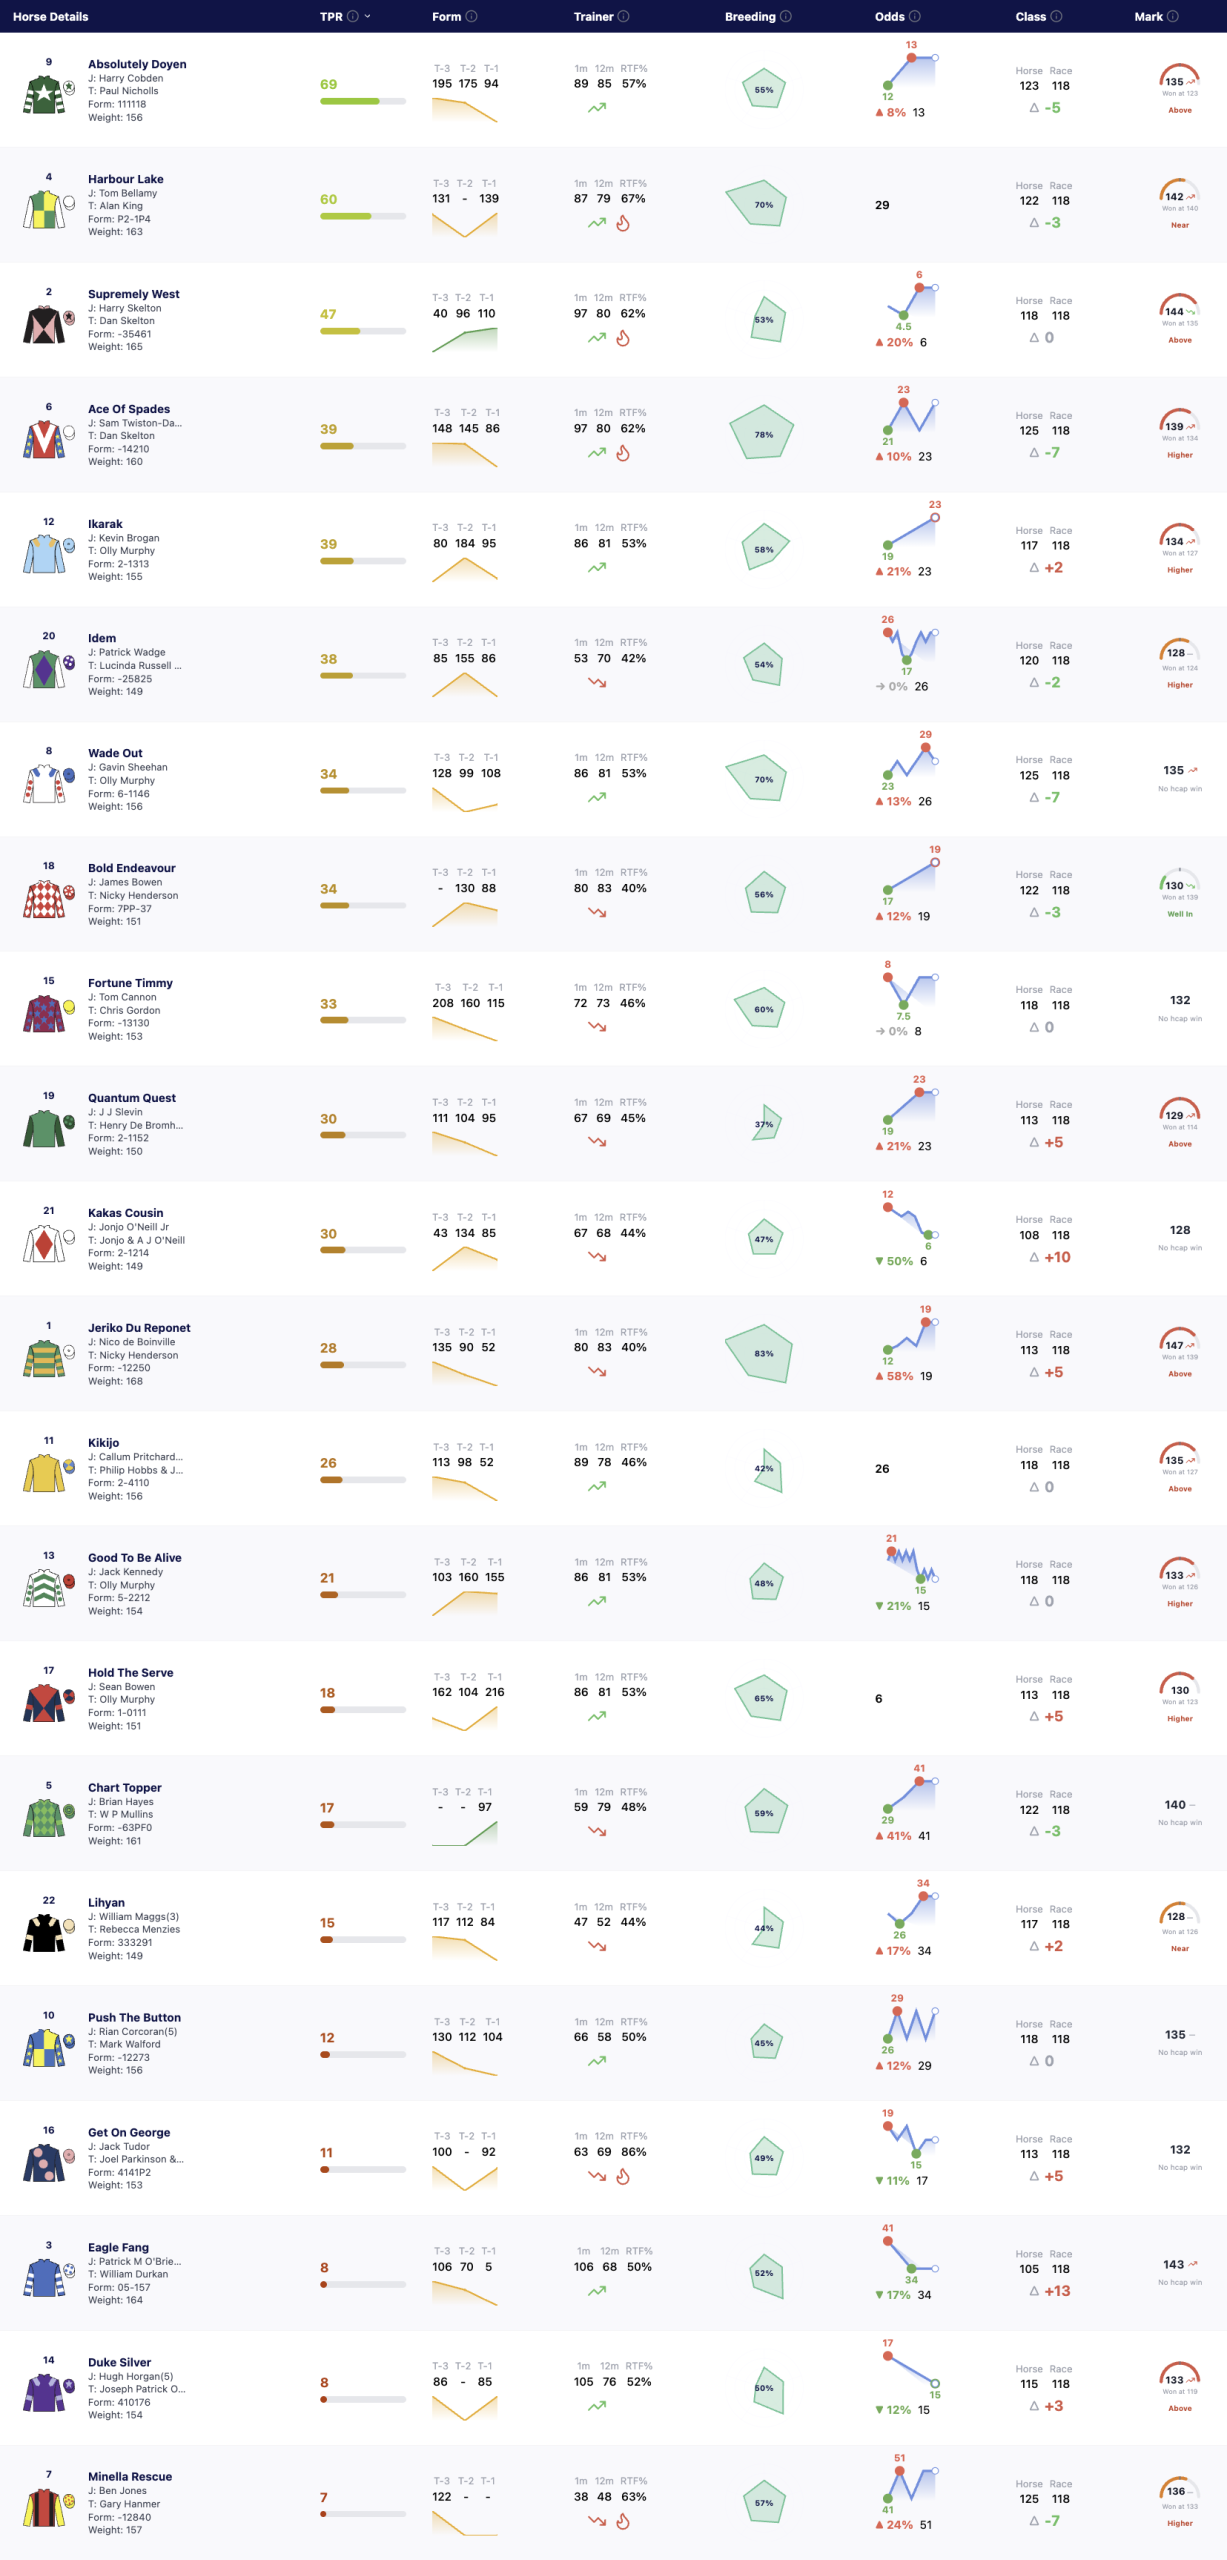The height and width of the screenshot is (2560, 1227).
Task: Select the Eagle Fang horse name
Action: pyautogui.click(x=118, y=2247)
